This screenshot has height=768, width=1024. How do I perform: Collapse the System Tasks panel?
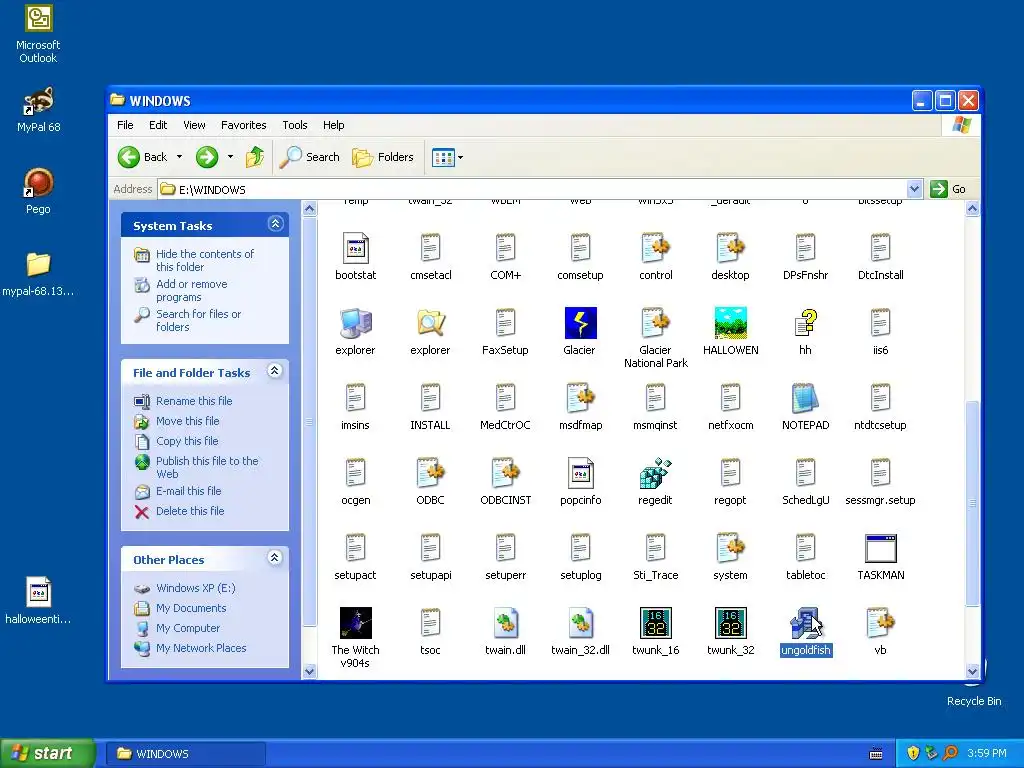point(275,224)
